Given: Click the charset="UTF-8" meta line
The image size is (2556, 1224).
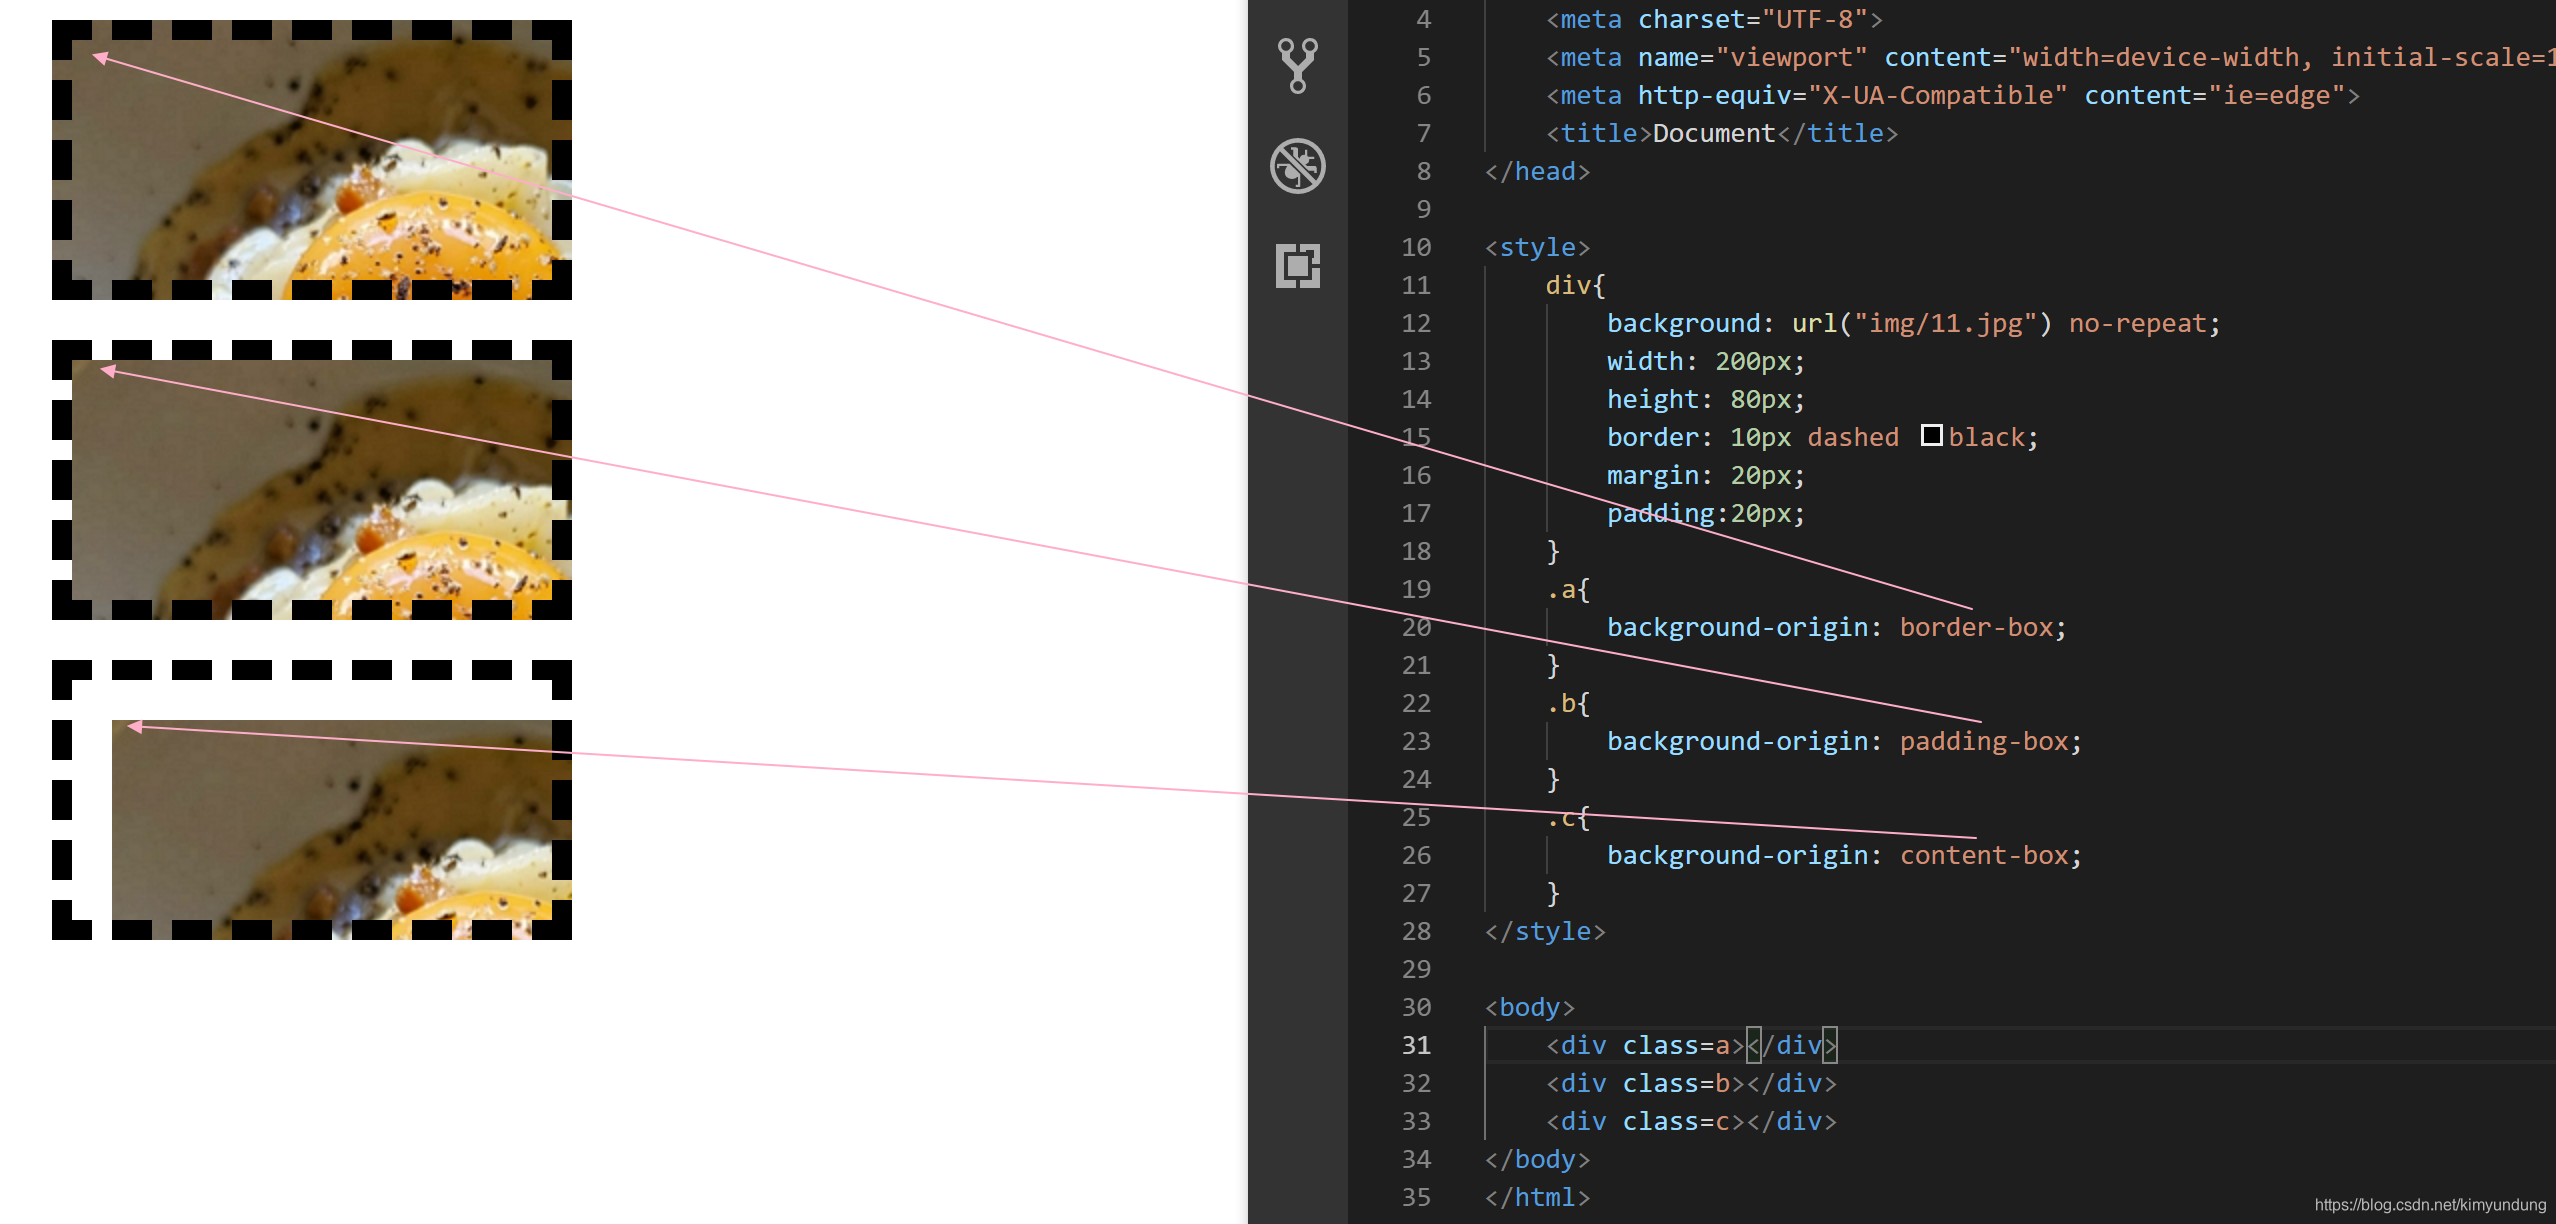Looking at the screenshot, I should [x=1714, y=19].
